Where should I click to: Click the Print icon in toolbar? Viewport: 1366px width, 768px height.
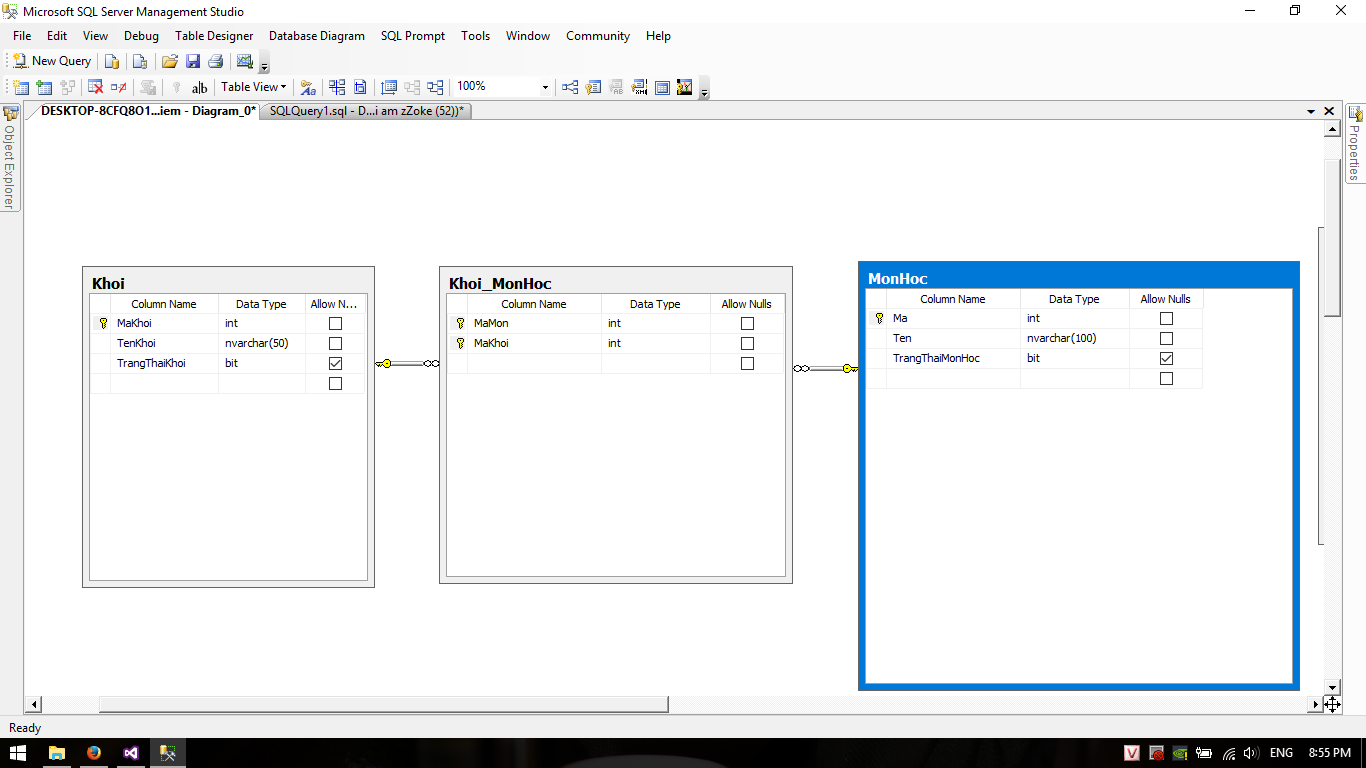pyautogui.click(x=215, y=61)
